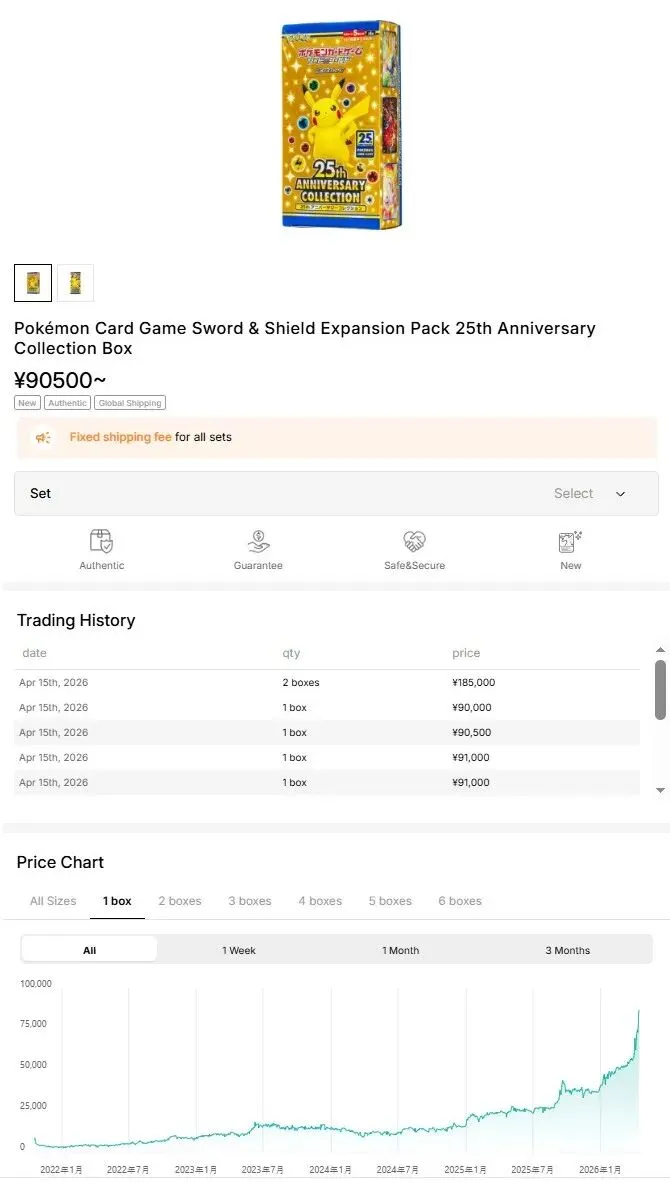Choose the 6 boxes tab

click(460, 901)
